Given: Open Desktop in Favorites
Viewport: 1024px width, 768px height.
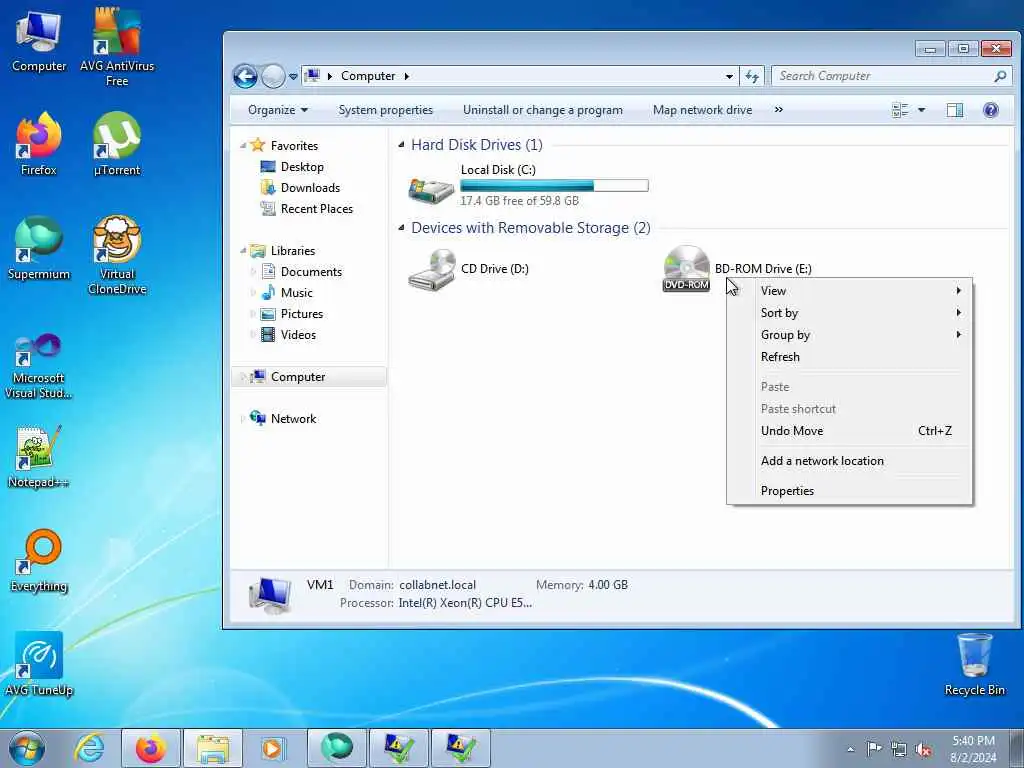Looking at the screenshot, I should [302, 167].
